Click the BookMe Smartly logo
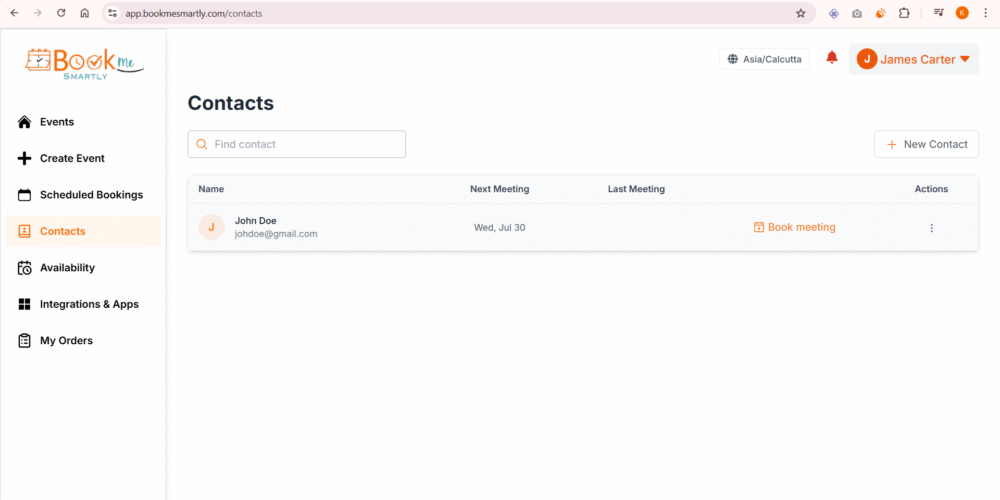This screenshot has height=500, width=1000. tap(84, 63)
